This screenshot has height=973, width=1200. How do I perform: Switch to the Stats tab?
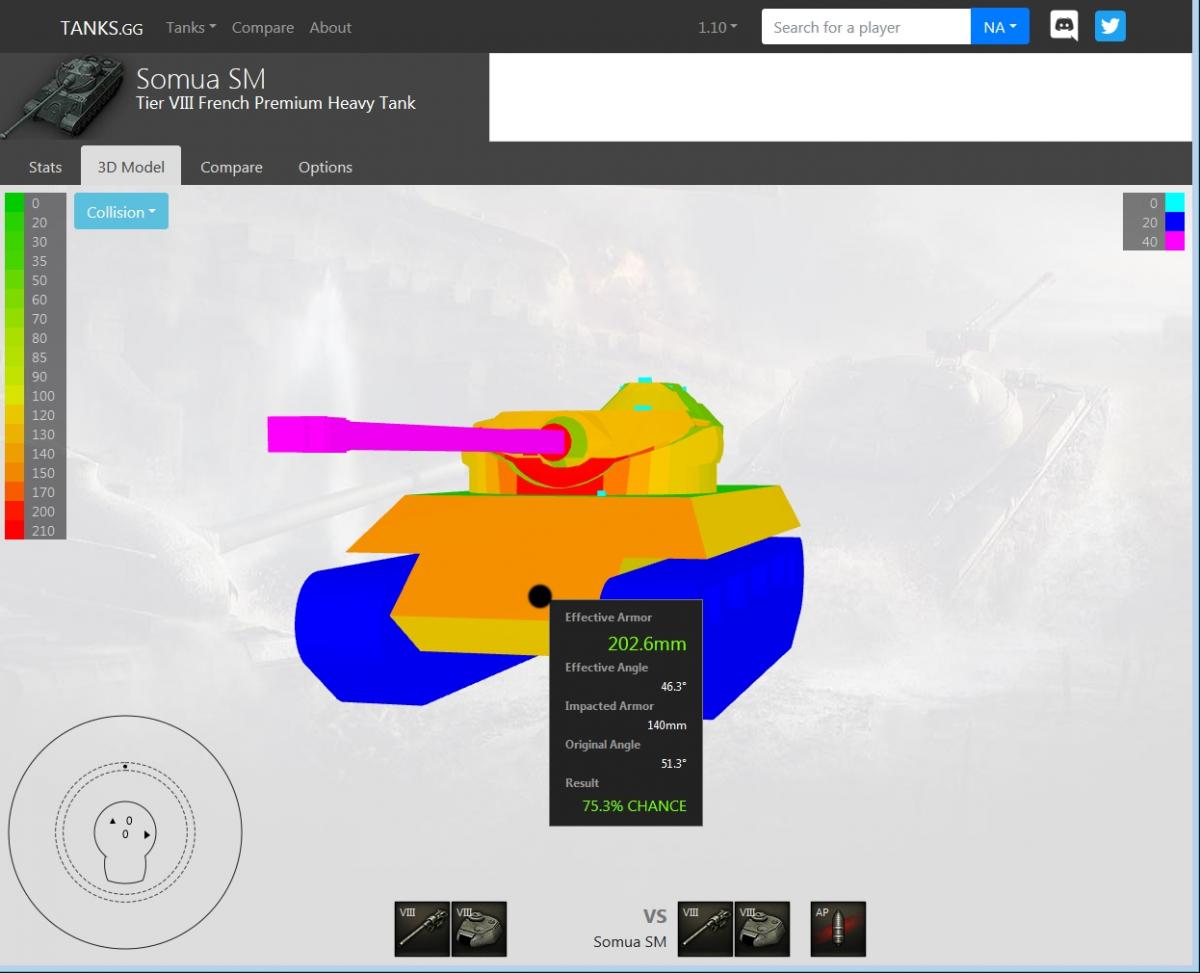click(x=45, y=167)
